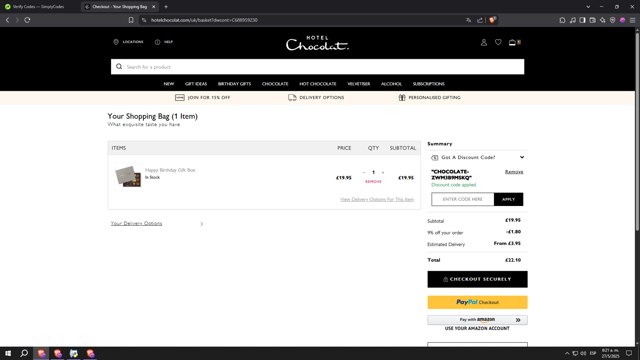Open the Alcohol menu
Viewport: 640px width, 360px height.
[391, 84]
